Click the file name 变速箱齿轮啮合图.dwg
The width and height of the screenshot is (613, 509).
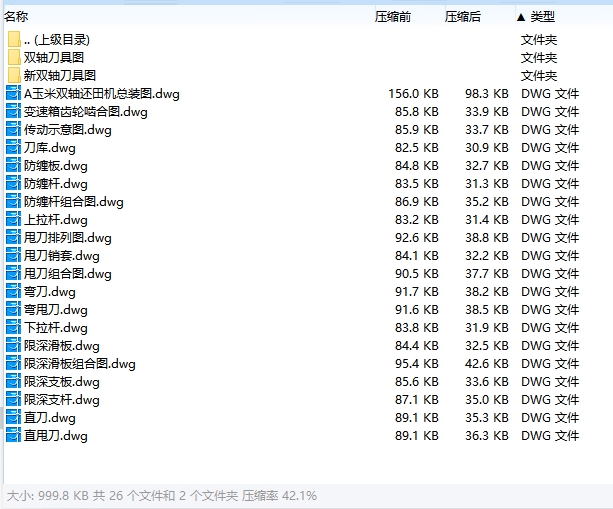tap(86, 112)
